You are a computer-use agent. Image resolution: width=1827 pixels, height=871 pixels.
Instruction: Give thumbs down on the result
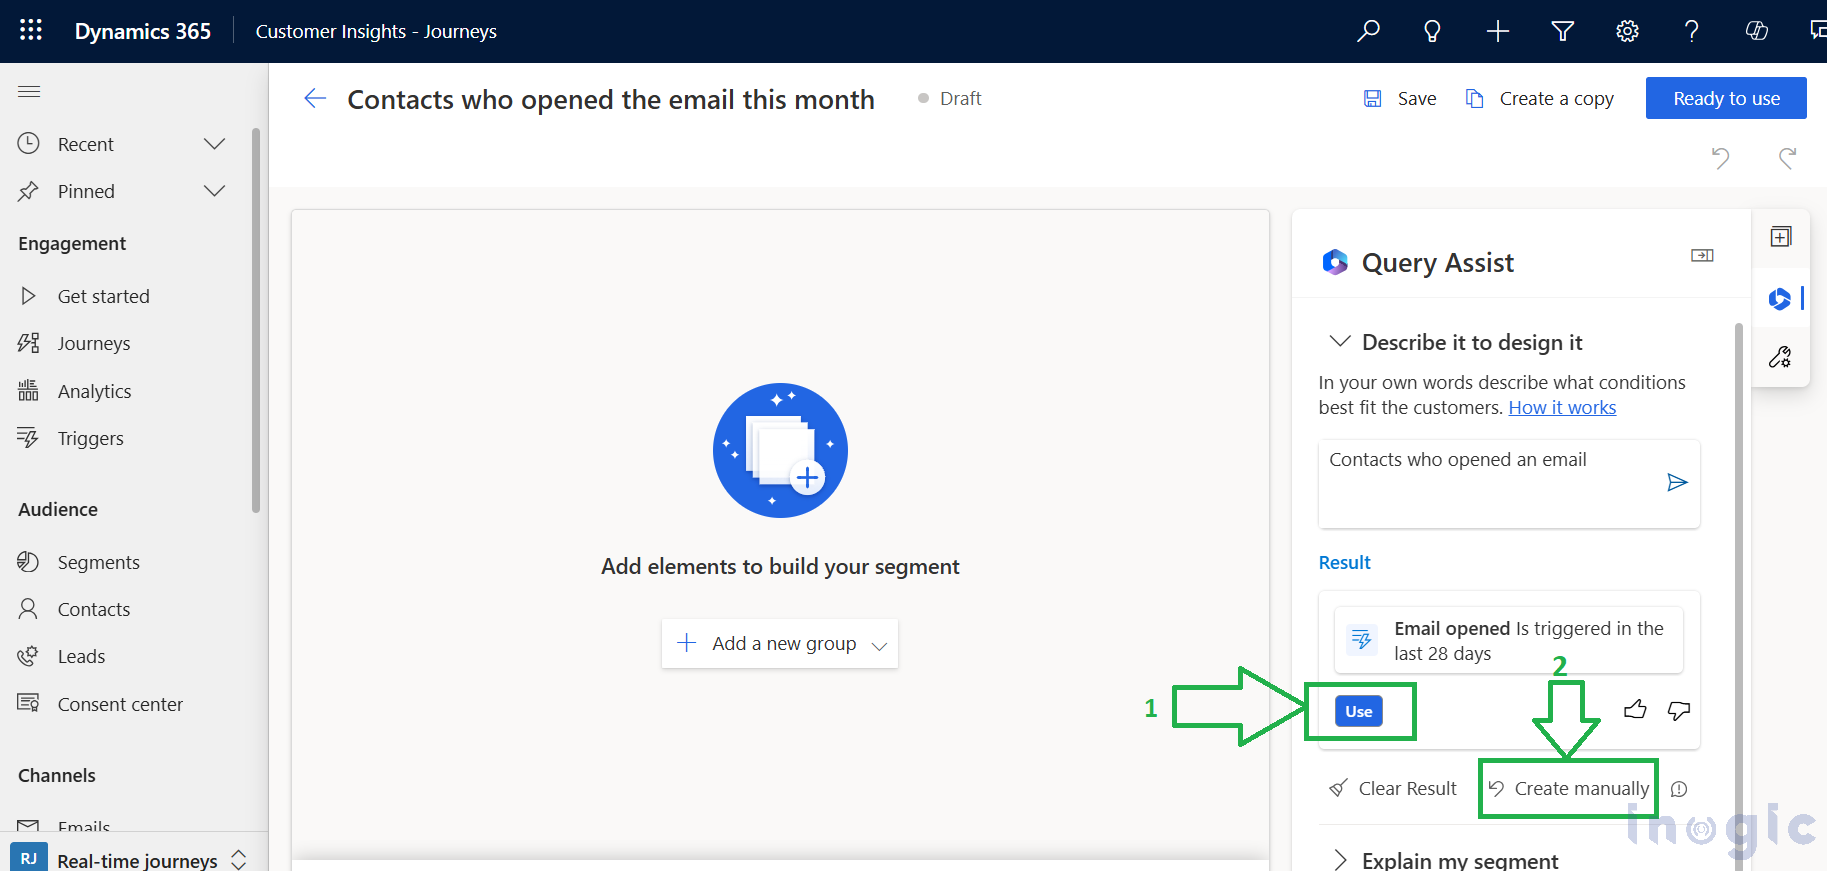click(x=1679, y=710)
